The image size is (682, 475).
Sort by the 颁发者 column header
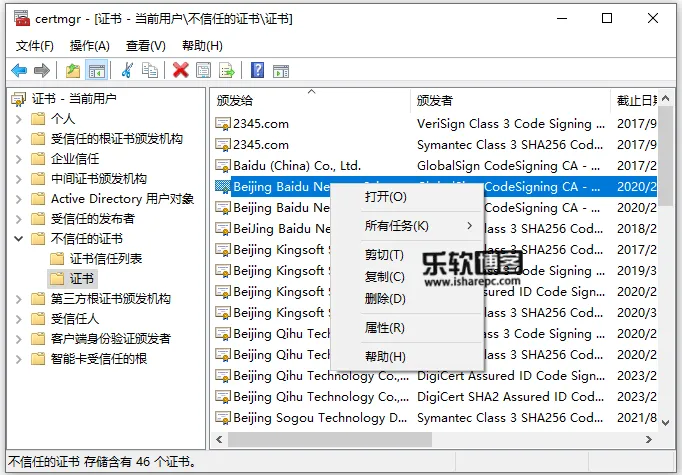point(511,101)
